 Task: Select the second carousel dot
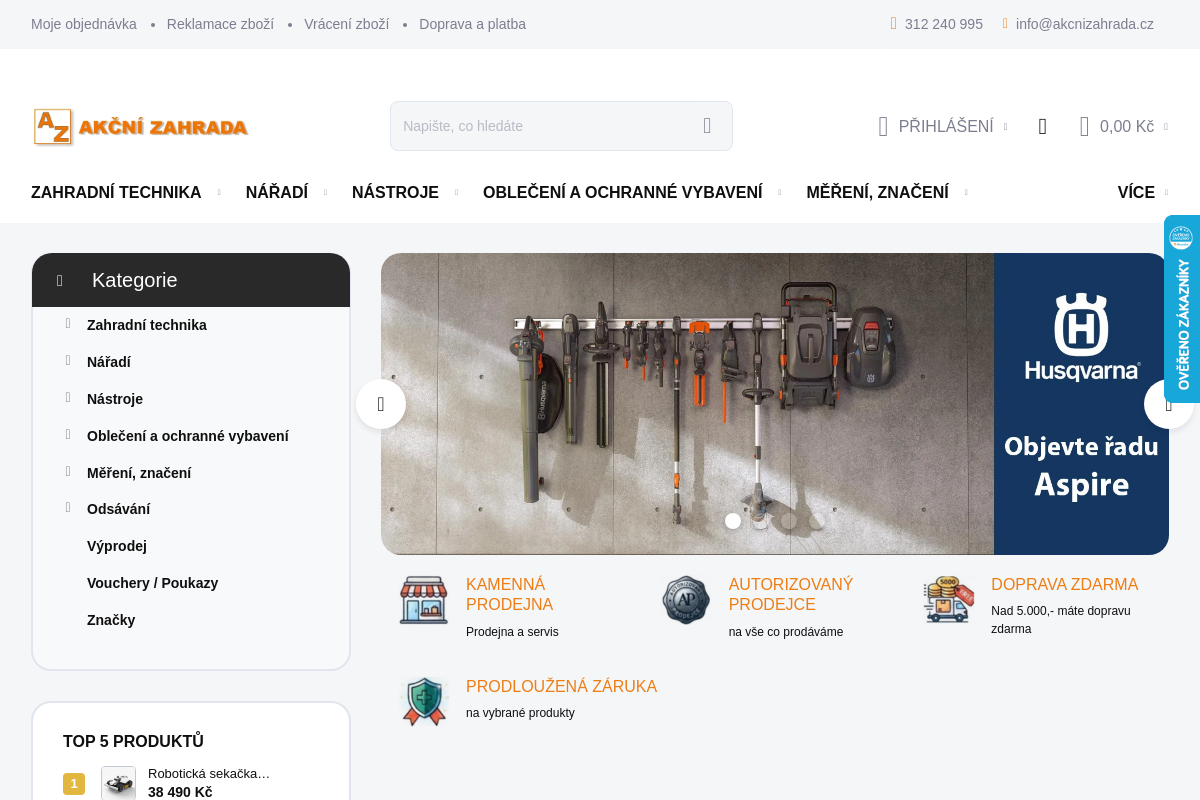(x=761, y=521)
